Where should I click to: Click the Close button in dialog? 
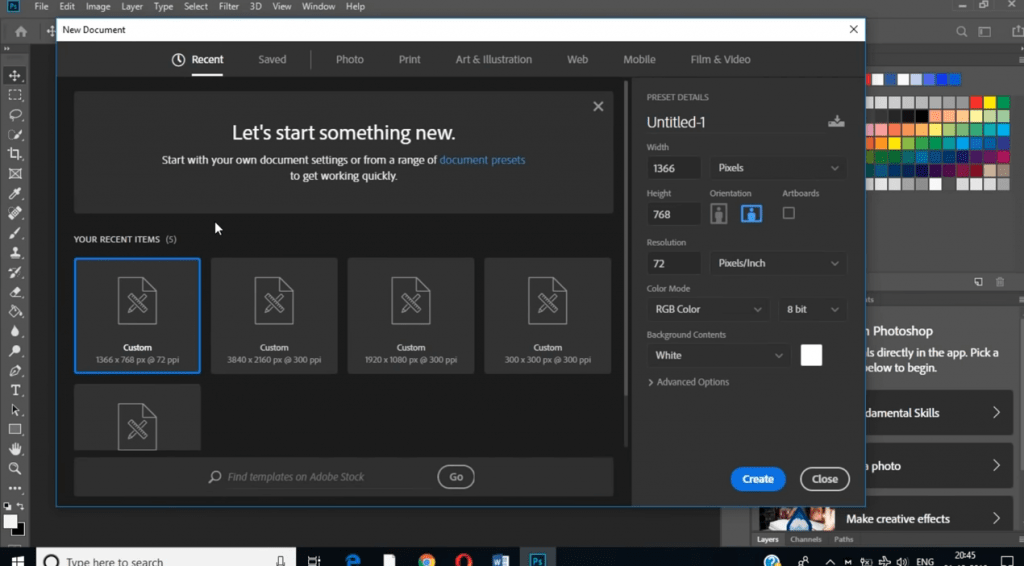(825, 479)
